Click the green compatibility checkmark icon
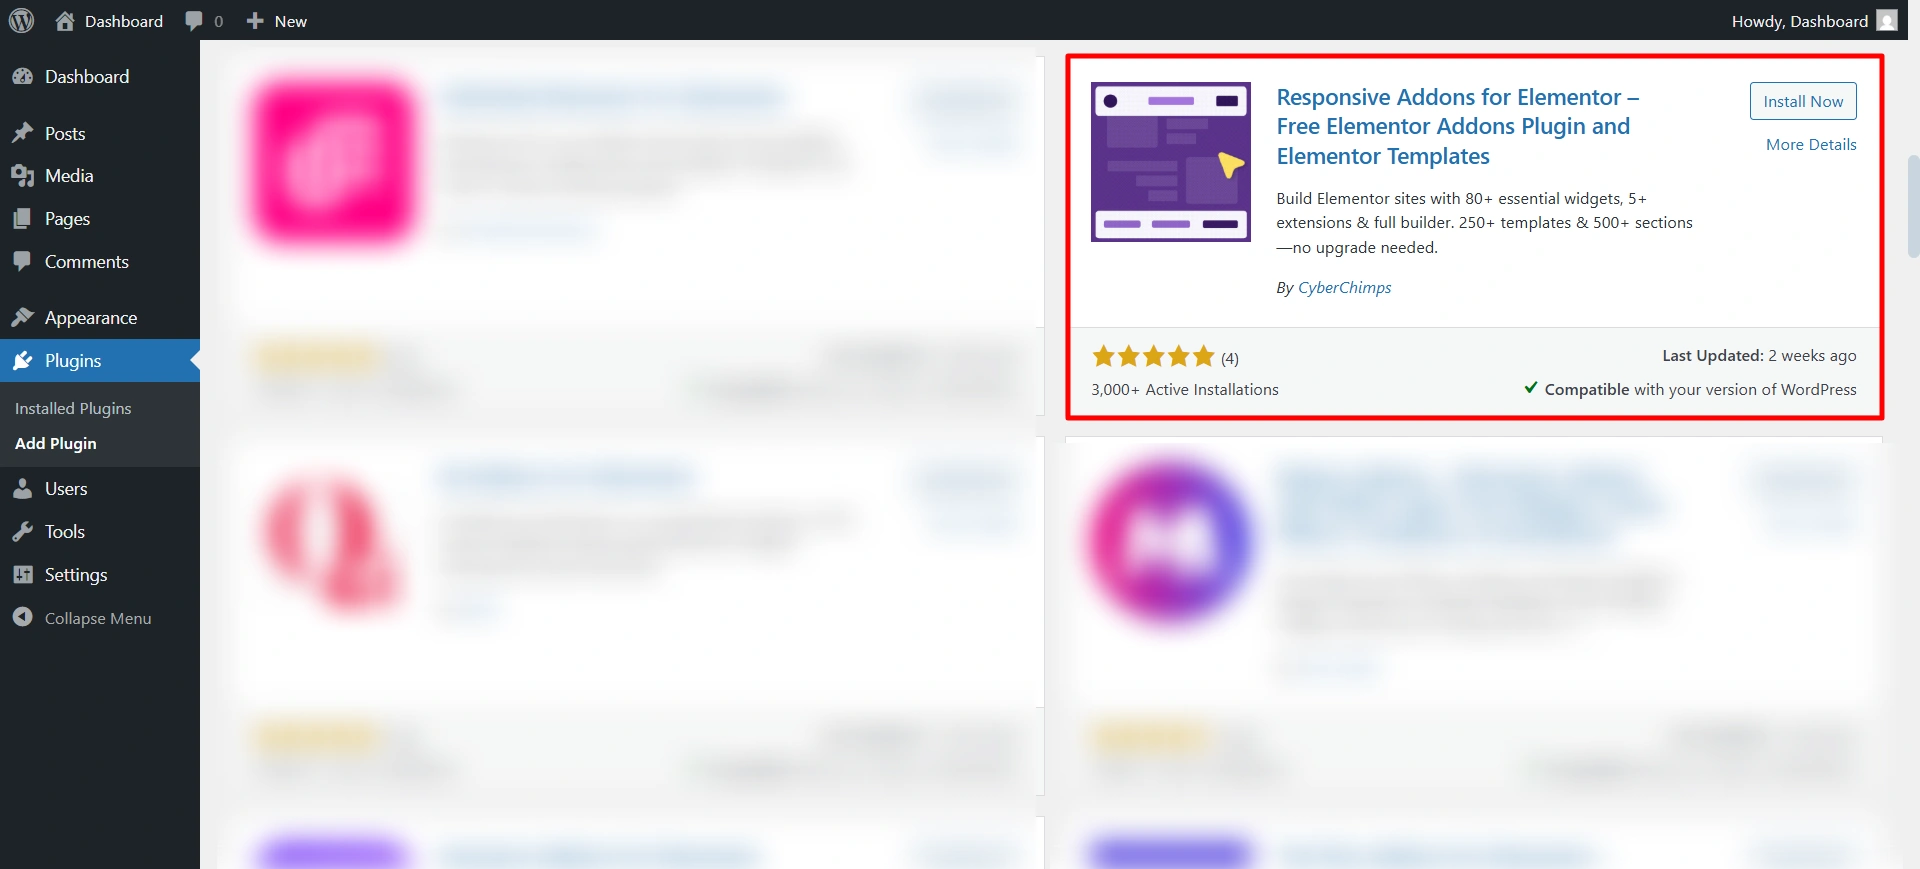 point(1531,388)
